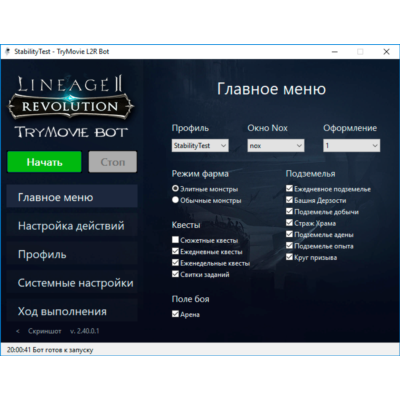Click the Скриншот link at the bottom
The height and width of the screenshot is (400, 400).
45,331
